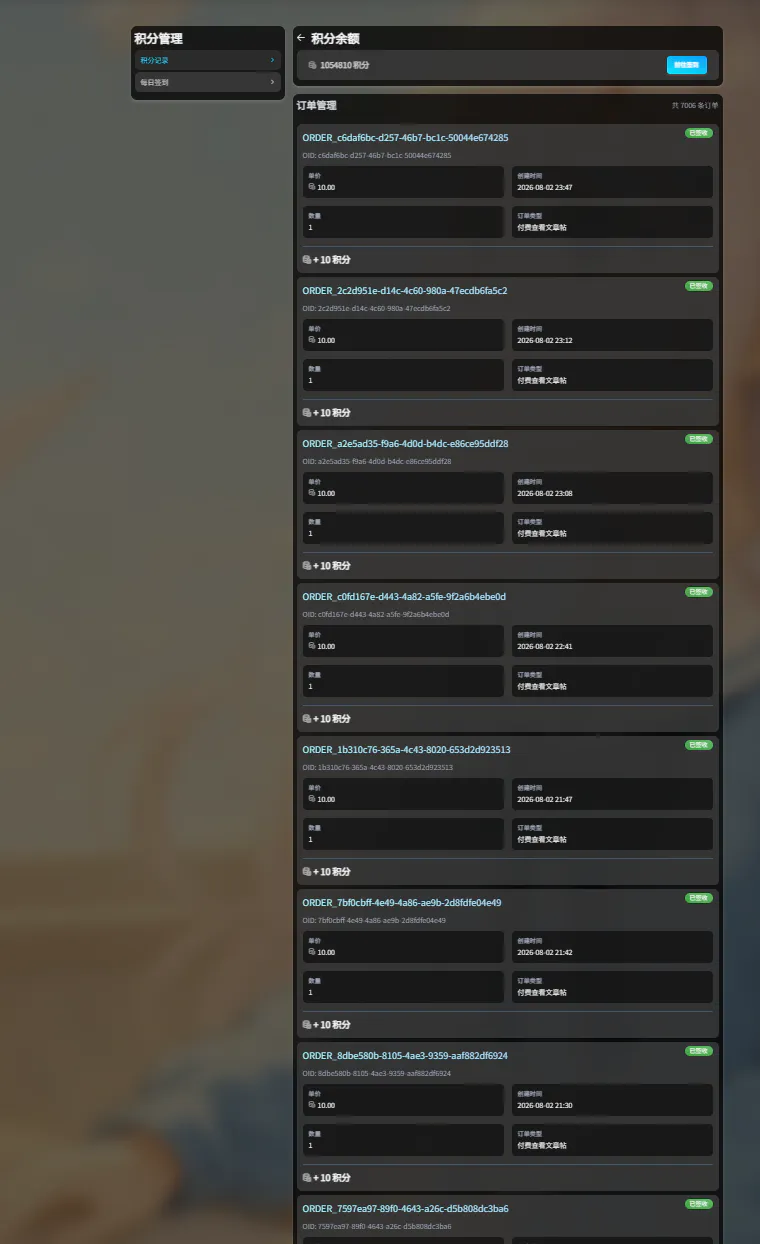Select the creation time 2026-08-02 23:12

545,340
